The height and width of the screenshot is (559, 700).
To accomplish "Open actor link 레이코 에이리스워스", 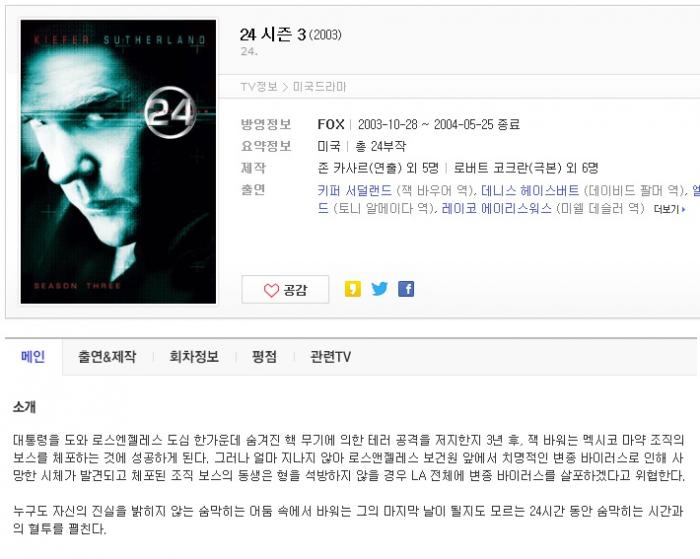I will (496, 209).
